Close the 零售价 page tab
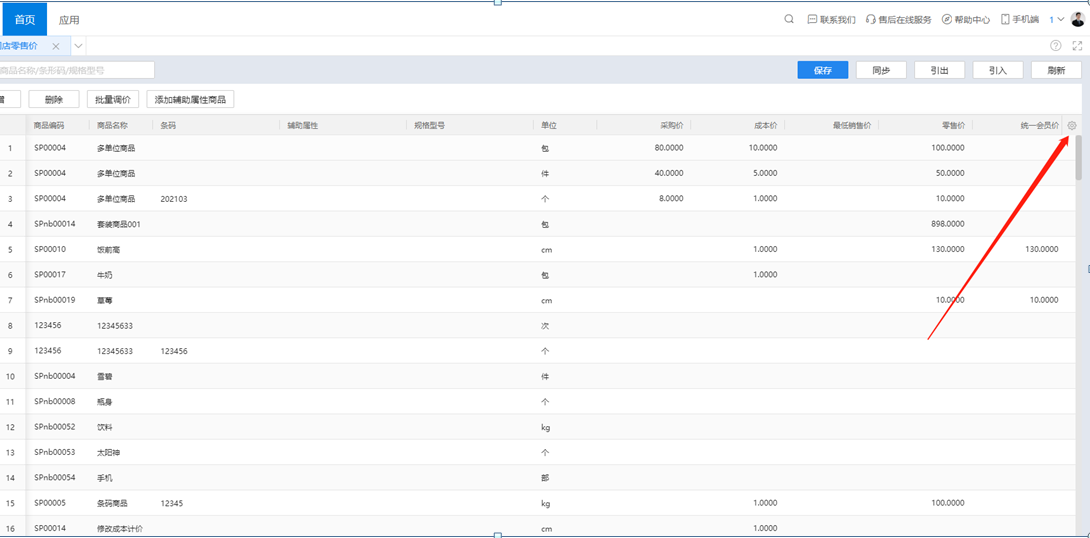Viewport: 1090px width, 538px height. pos(56,46)
